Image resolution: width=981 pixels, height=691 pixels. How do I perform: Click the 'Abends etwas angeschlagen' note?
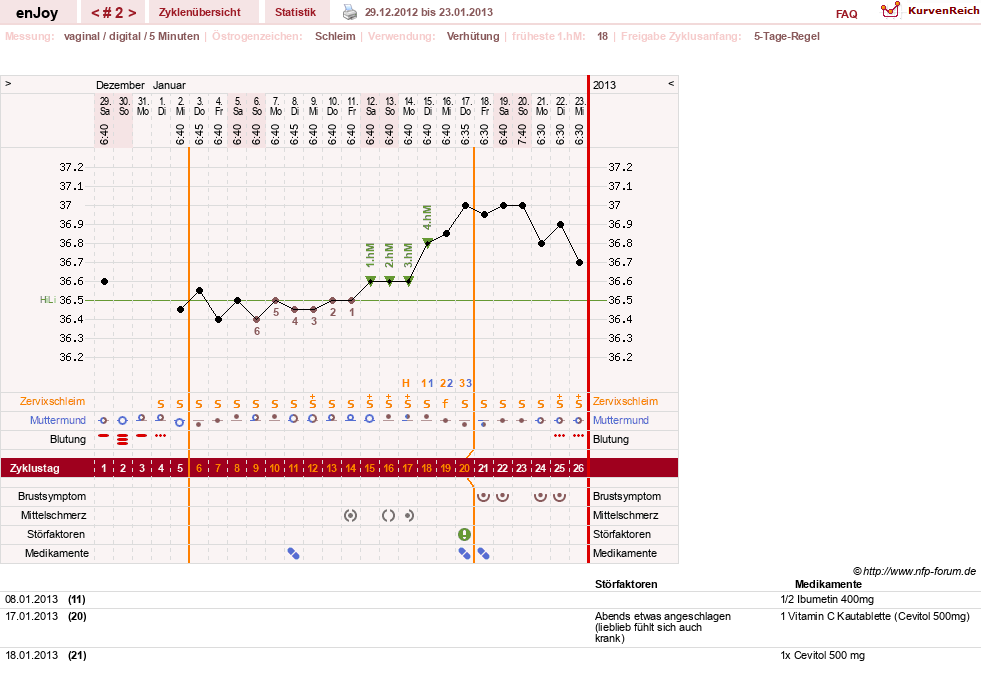663,627
